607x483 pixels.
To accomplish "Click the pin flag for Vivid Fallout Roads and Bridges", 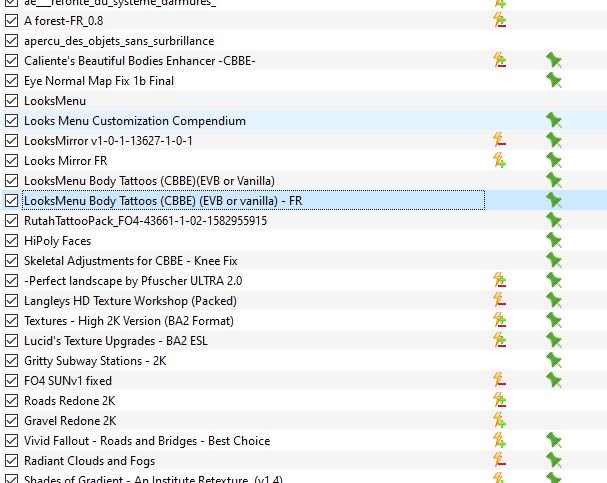I will (x=554, y=440).
